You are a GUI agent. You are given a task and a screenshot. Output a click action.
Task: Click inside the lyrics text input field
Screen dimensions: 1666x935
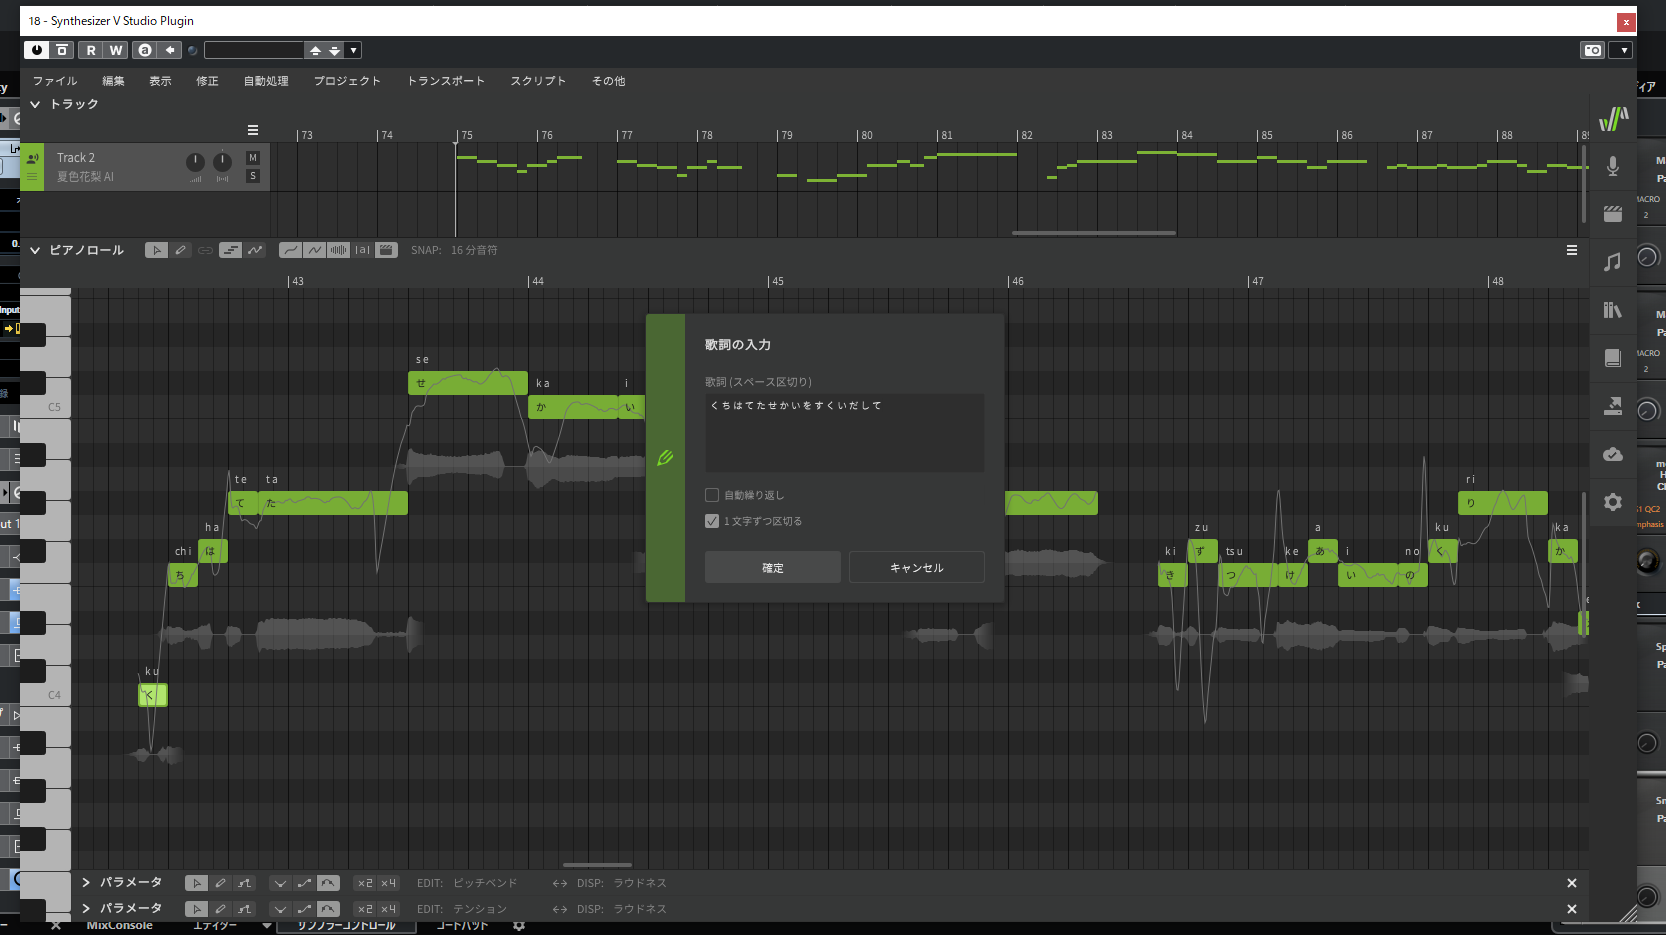(x=843, y=432)
